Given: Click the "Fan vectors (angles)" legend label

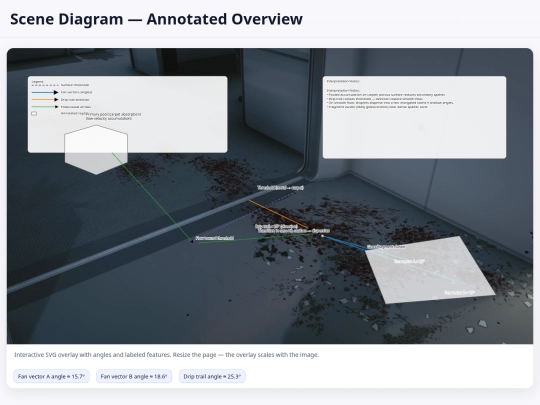Looking at the screenshot, I should tap(76, 92).
